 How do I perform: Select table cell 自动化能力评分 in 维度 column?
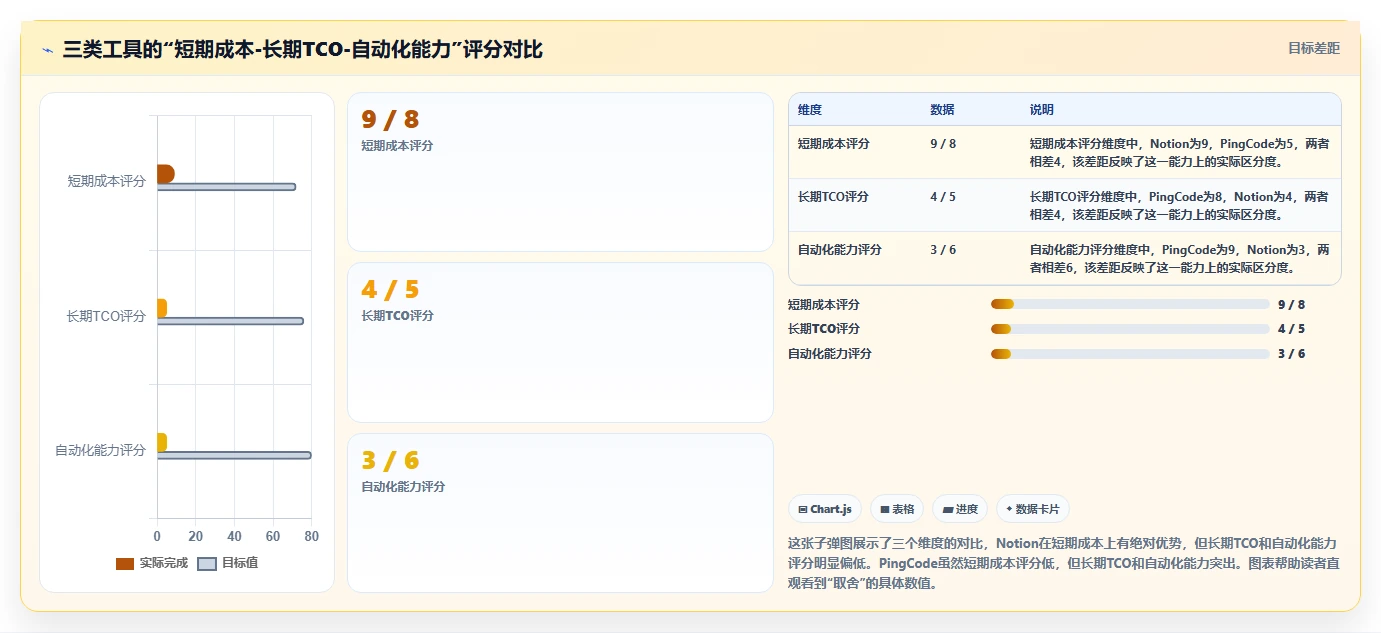840,250
